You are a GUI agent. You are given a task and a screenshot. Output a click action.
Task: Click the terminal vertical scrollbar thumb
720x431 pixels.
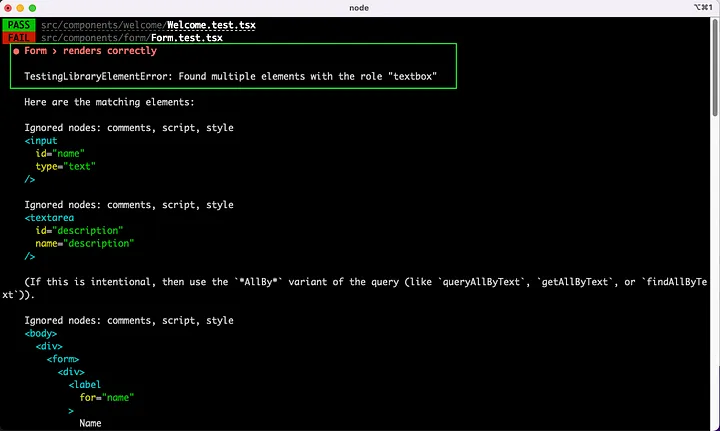pyautogui.click(x=715, y=68)
